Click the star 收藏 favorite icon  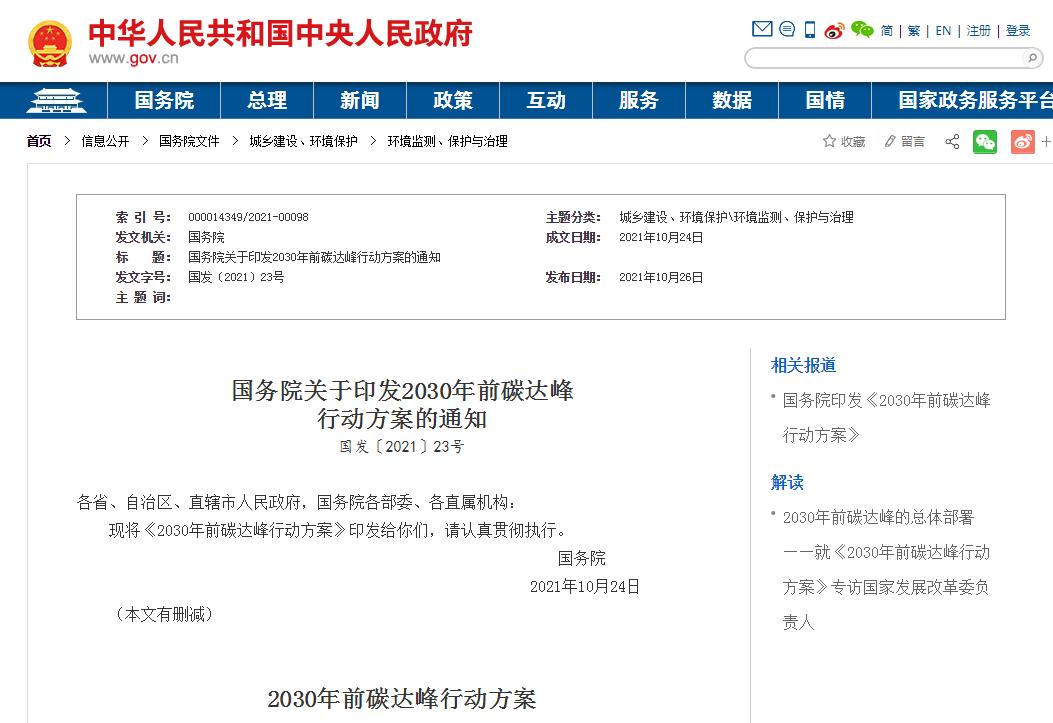[829, 141]
